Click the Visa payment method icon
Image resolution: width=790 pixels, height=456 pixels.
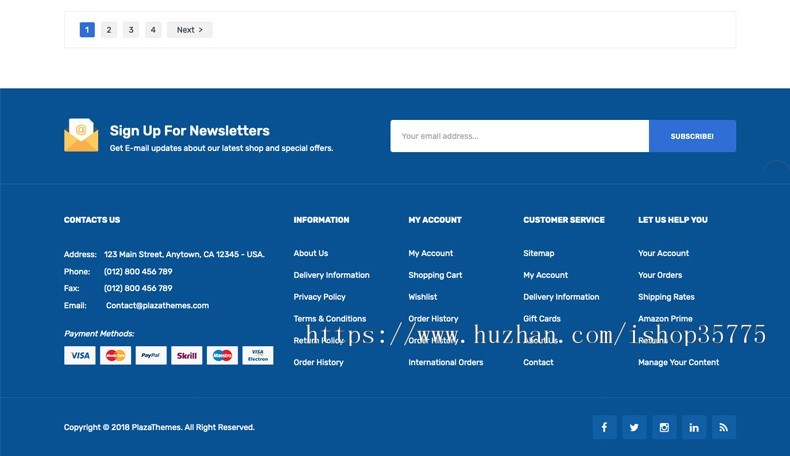tap(80, 355)
